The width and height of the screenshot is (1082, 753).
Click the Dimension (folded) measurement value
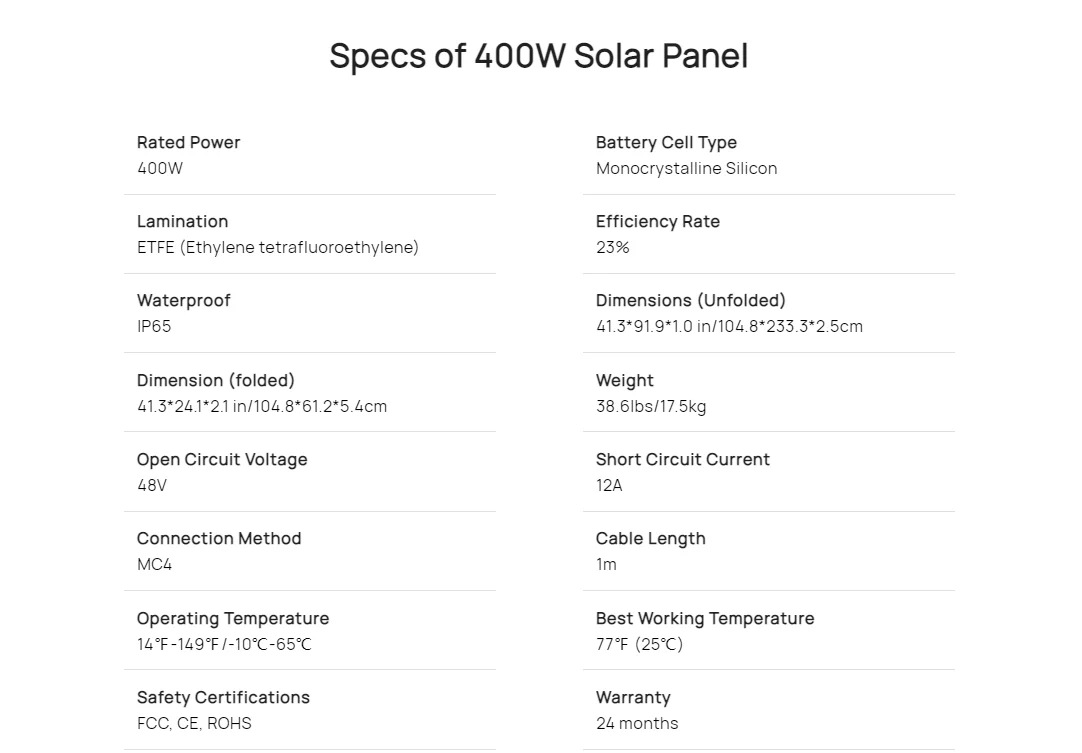point(261,406)
